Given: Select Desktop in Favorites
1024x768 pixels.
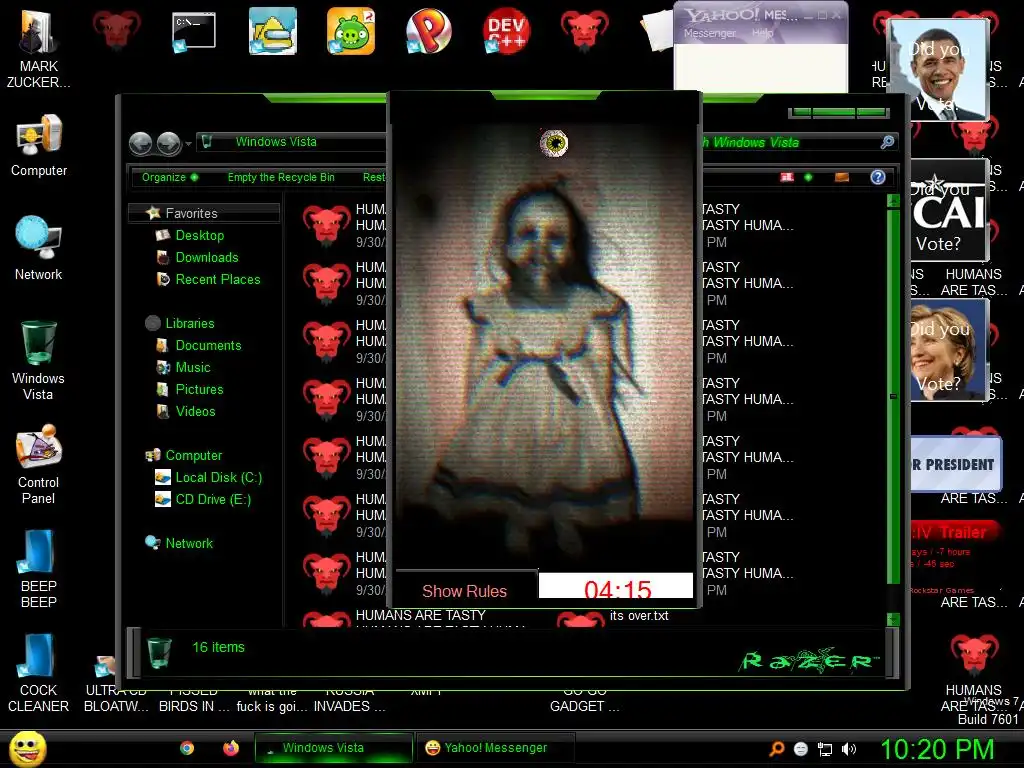Looking at the screenshot, I should [199, 235].
